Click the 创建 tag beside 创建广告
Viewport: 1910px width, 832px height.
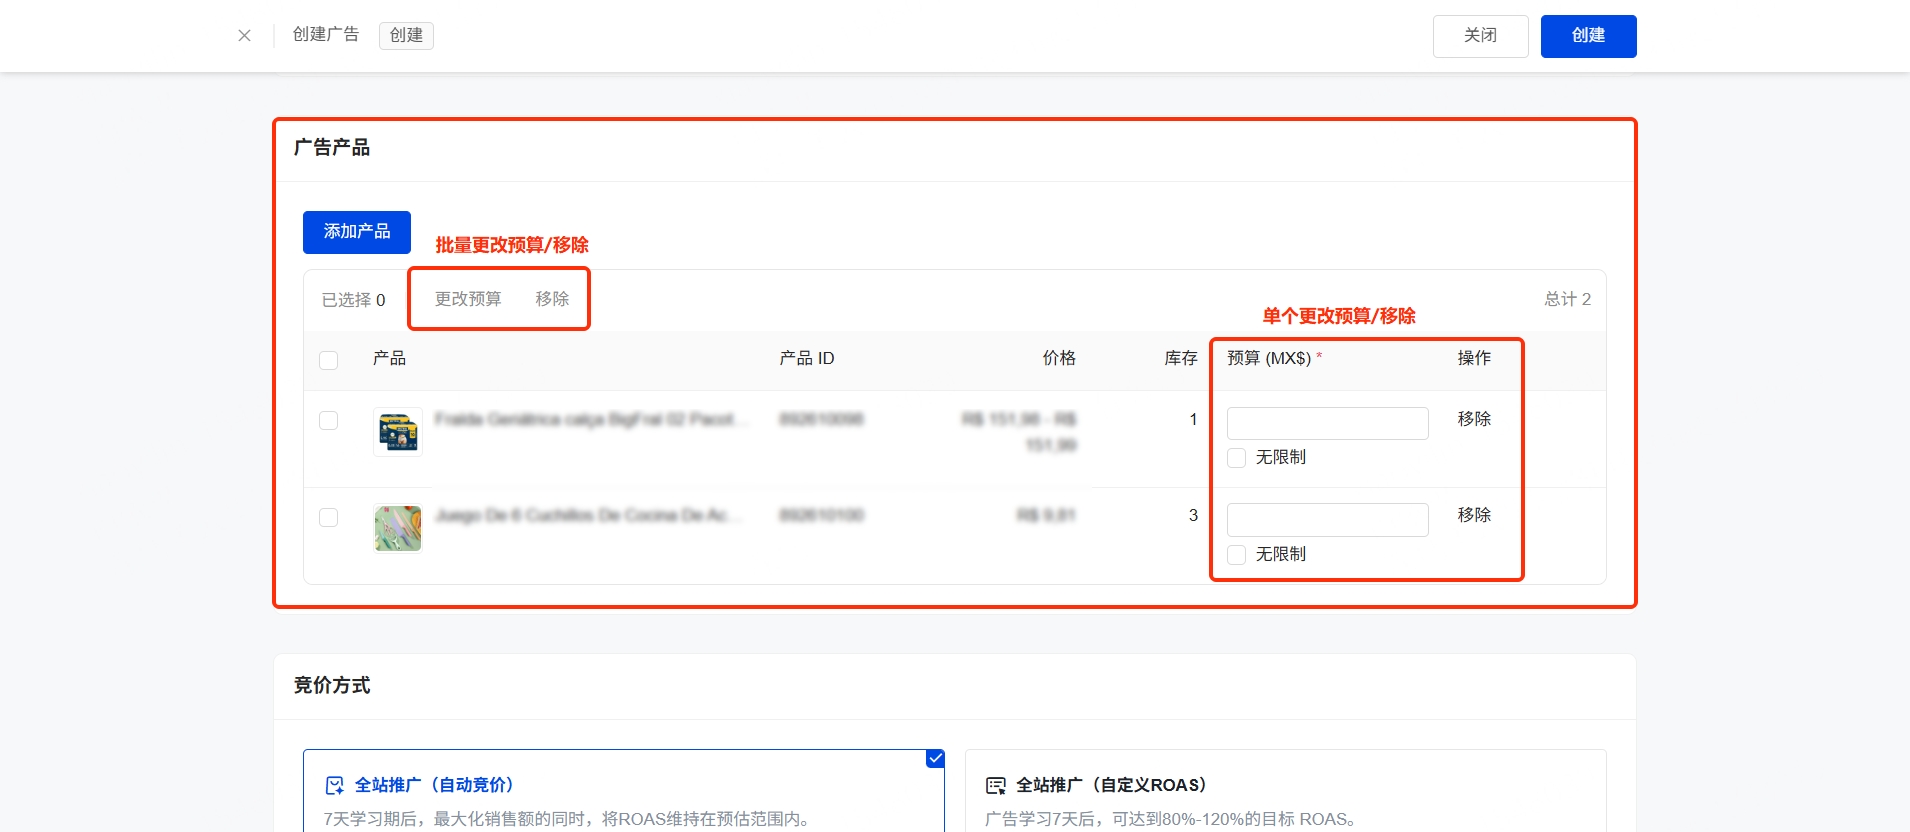click(x=406, y=35)
